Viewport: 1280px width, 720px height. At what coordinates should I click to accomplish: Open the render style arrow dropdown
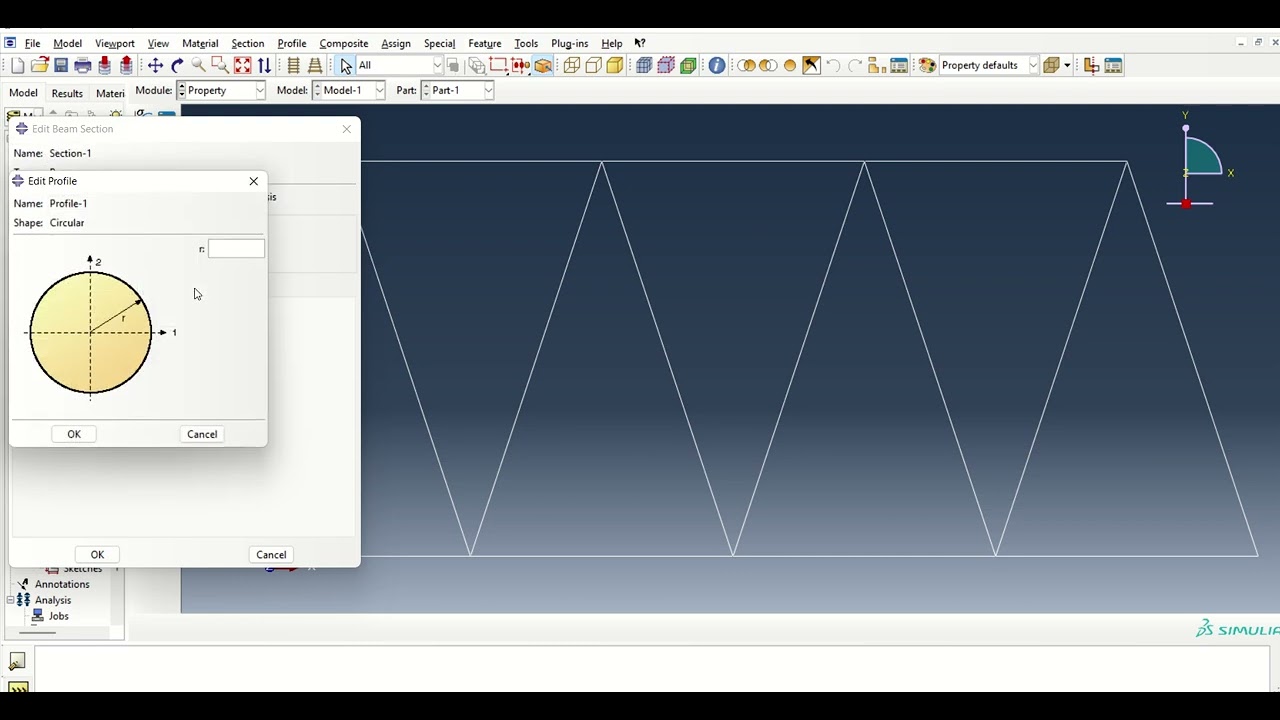pos(1067,66)
